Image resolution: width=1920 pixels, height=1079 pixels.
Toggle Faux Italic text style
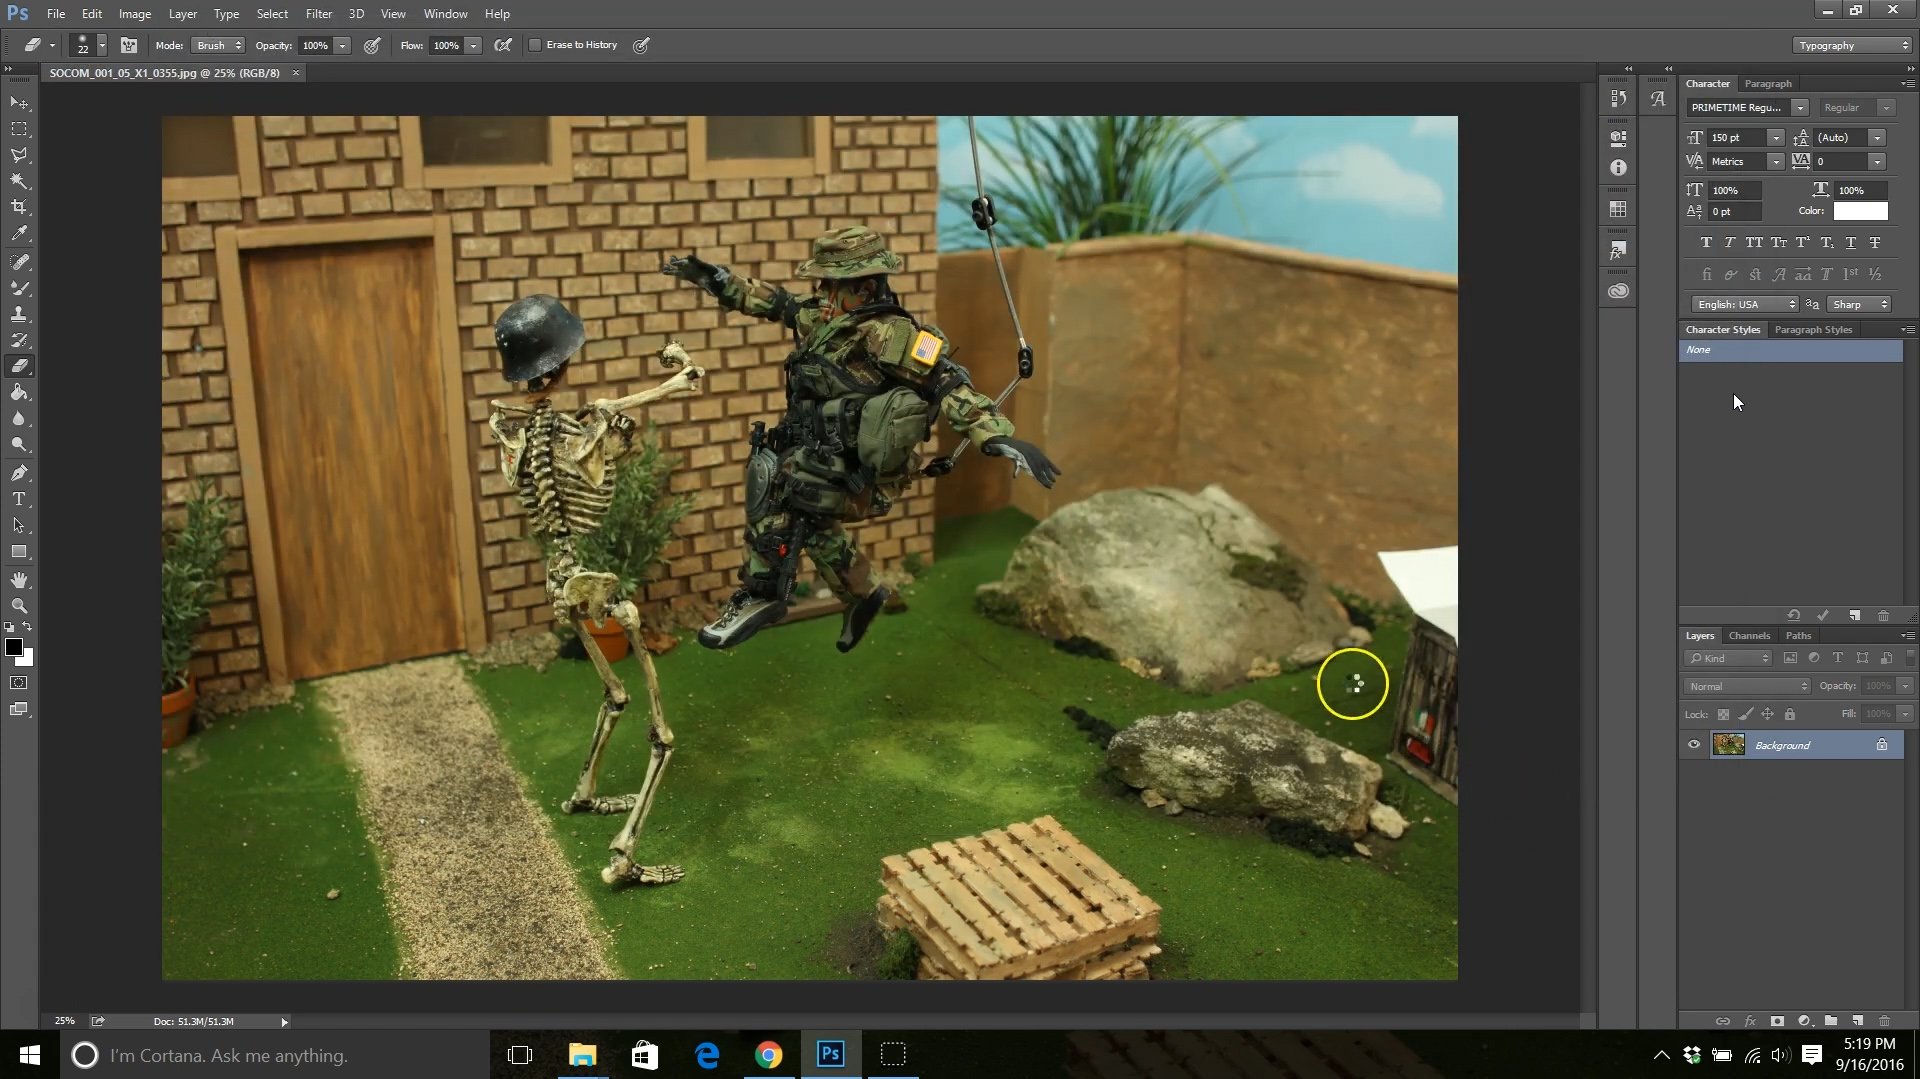click(1729, 242)
